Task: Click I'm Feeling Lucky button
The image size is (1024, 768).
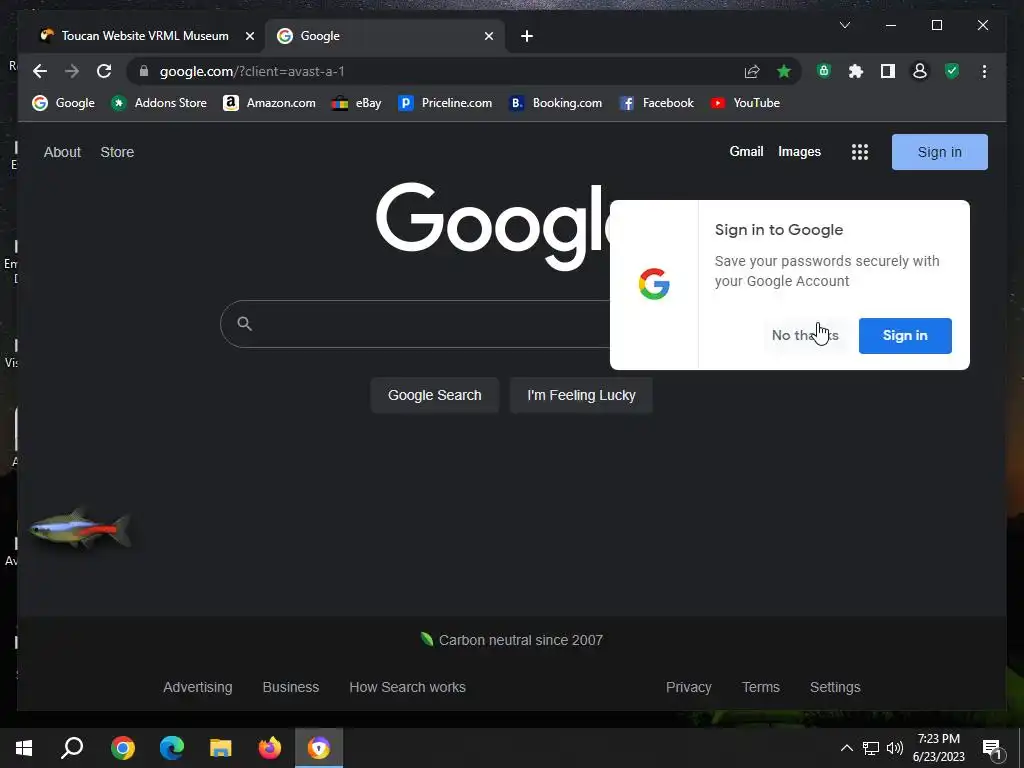Action: (x=581, y=395)
